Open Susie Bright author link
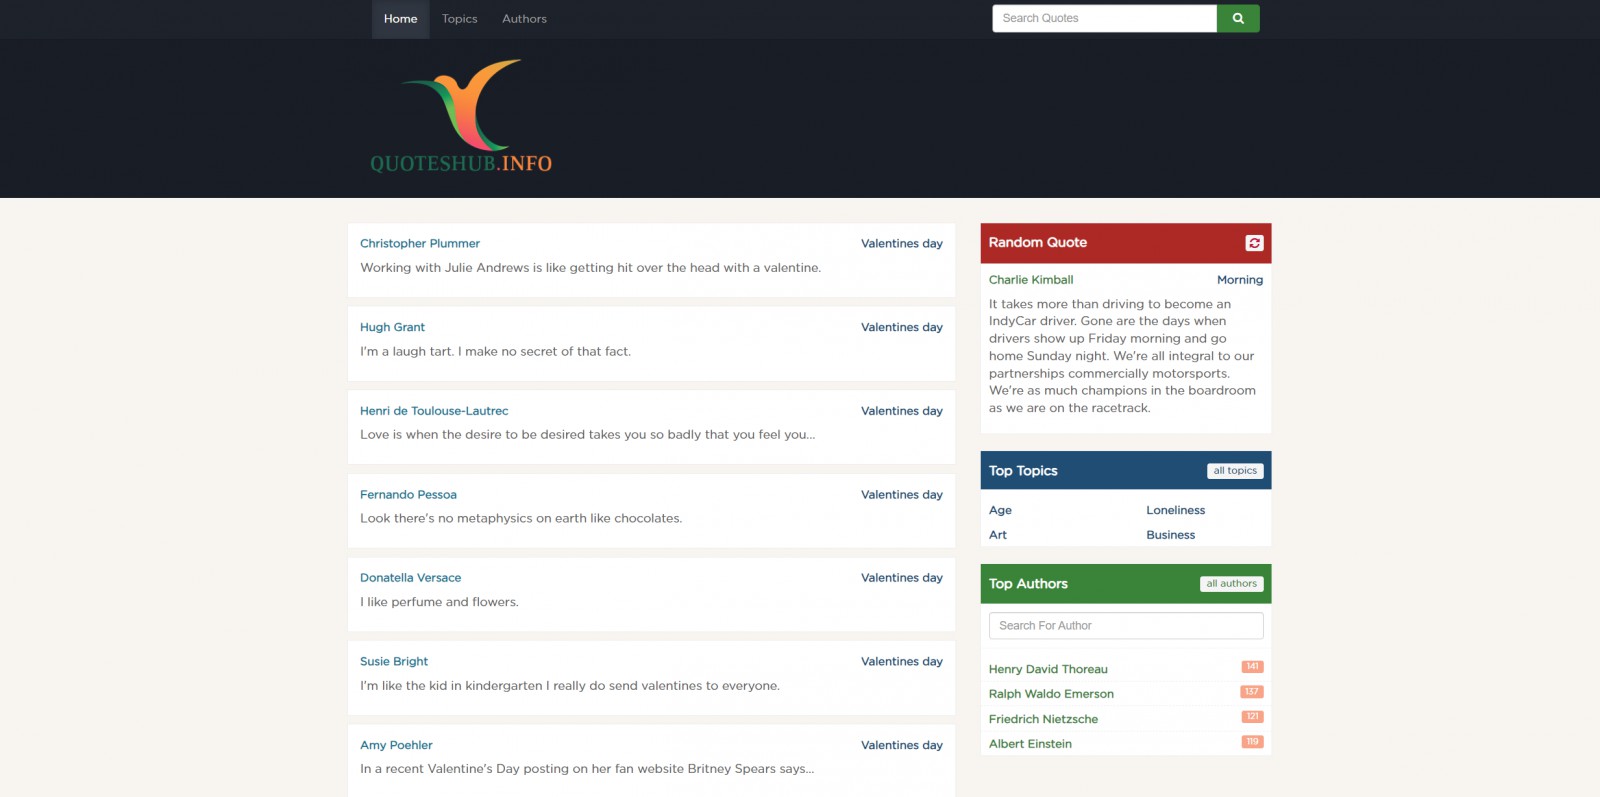This screenshot has height=797, width=1600. click(394, 662)
